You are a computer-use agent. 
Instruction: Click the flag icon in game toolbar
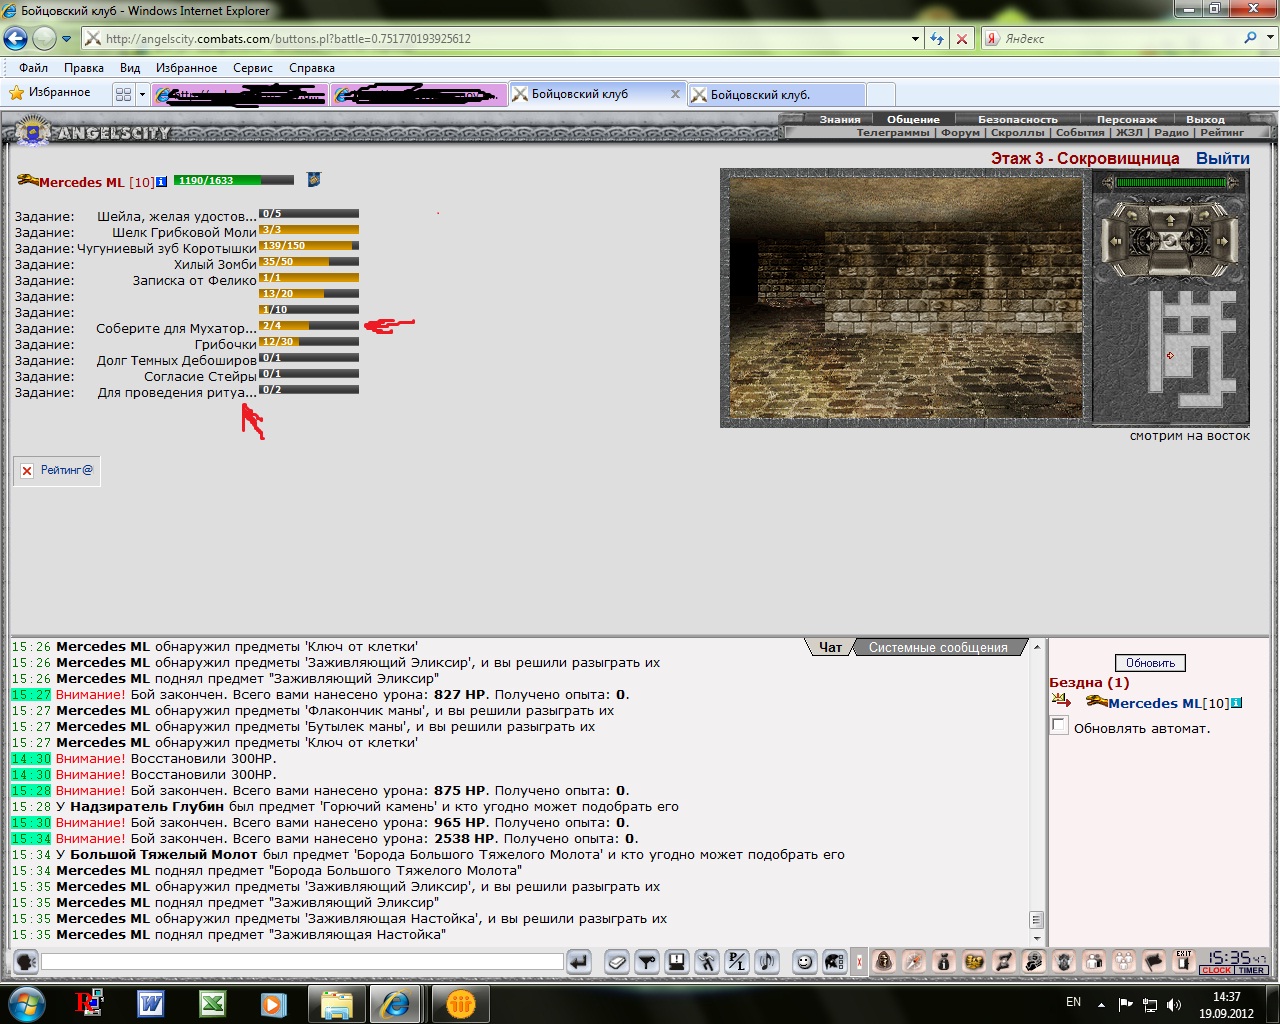[x=1154, y=962]
